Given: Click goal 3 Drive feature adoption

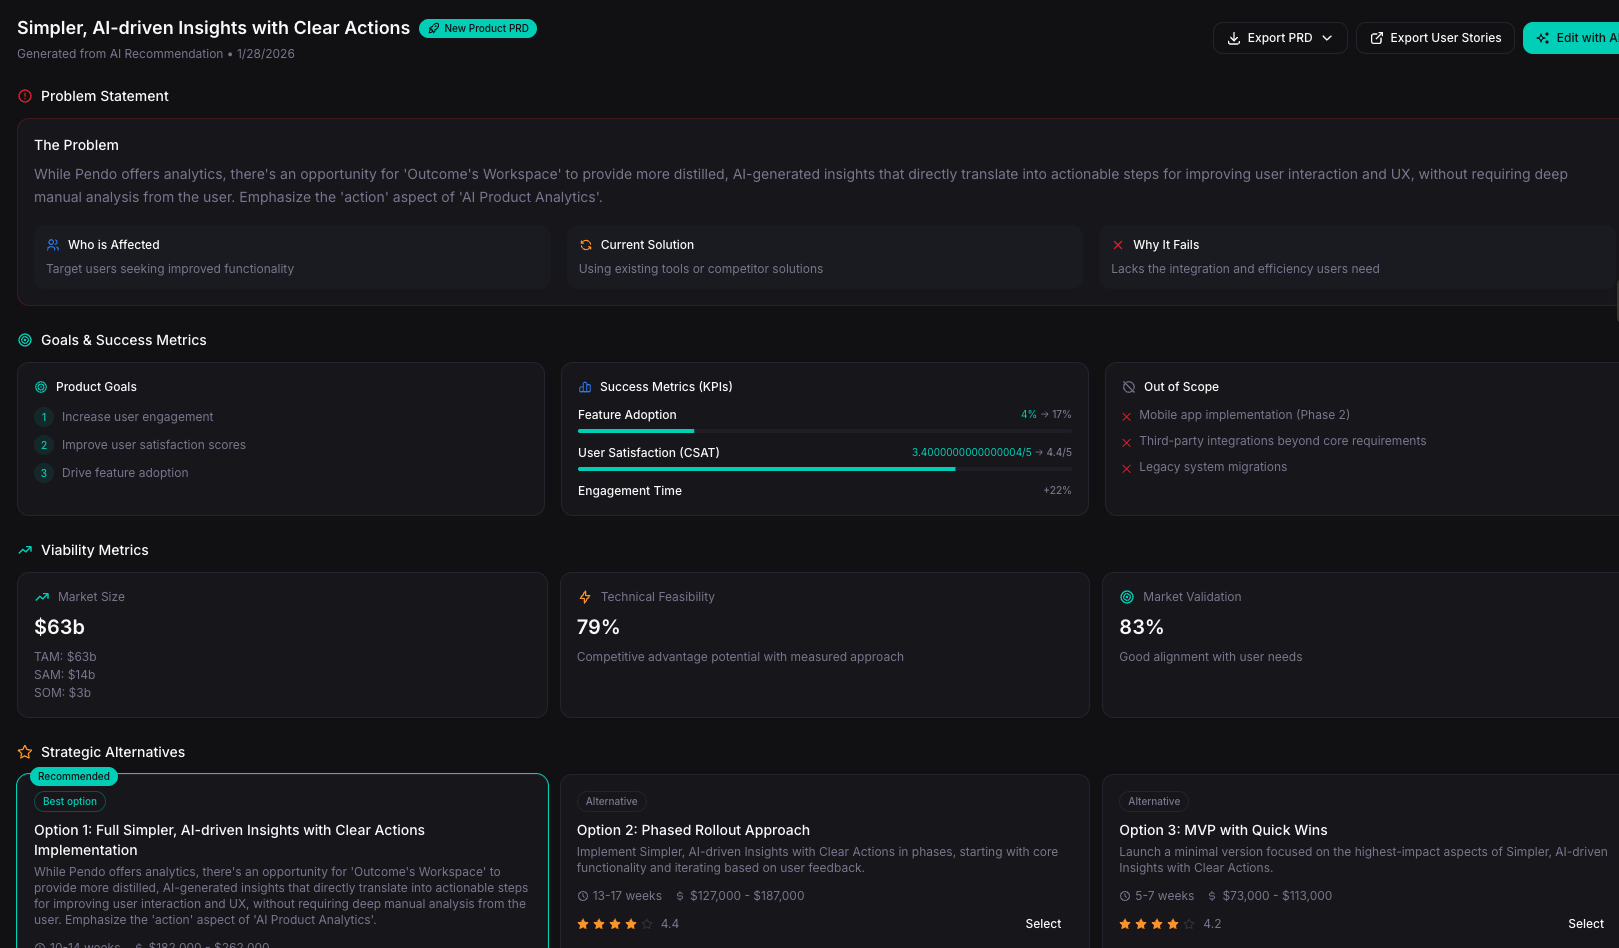Looking at the screenshot, I should (x=125, y=473).
